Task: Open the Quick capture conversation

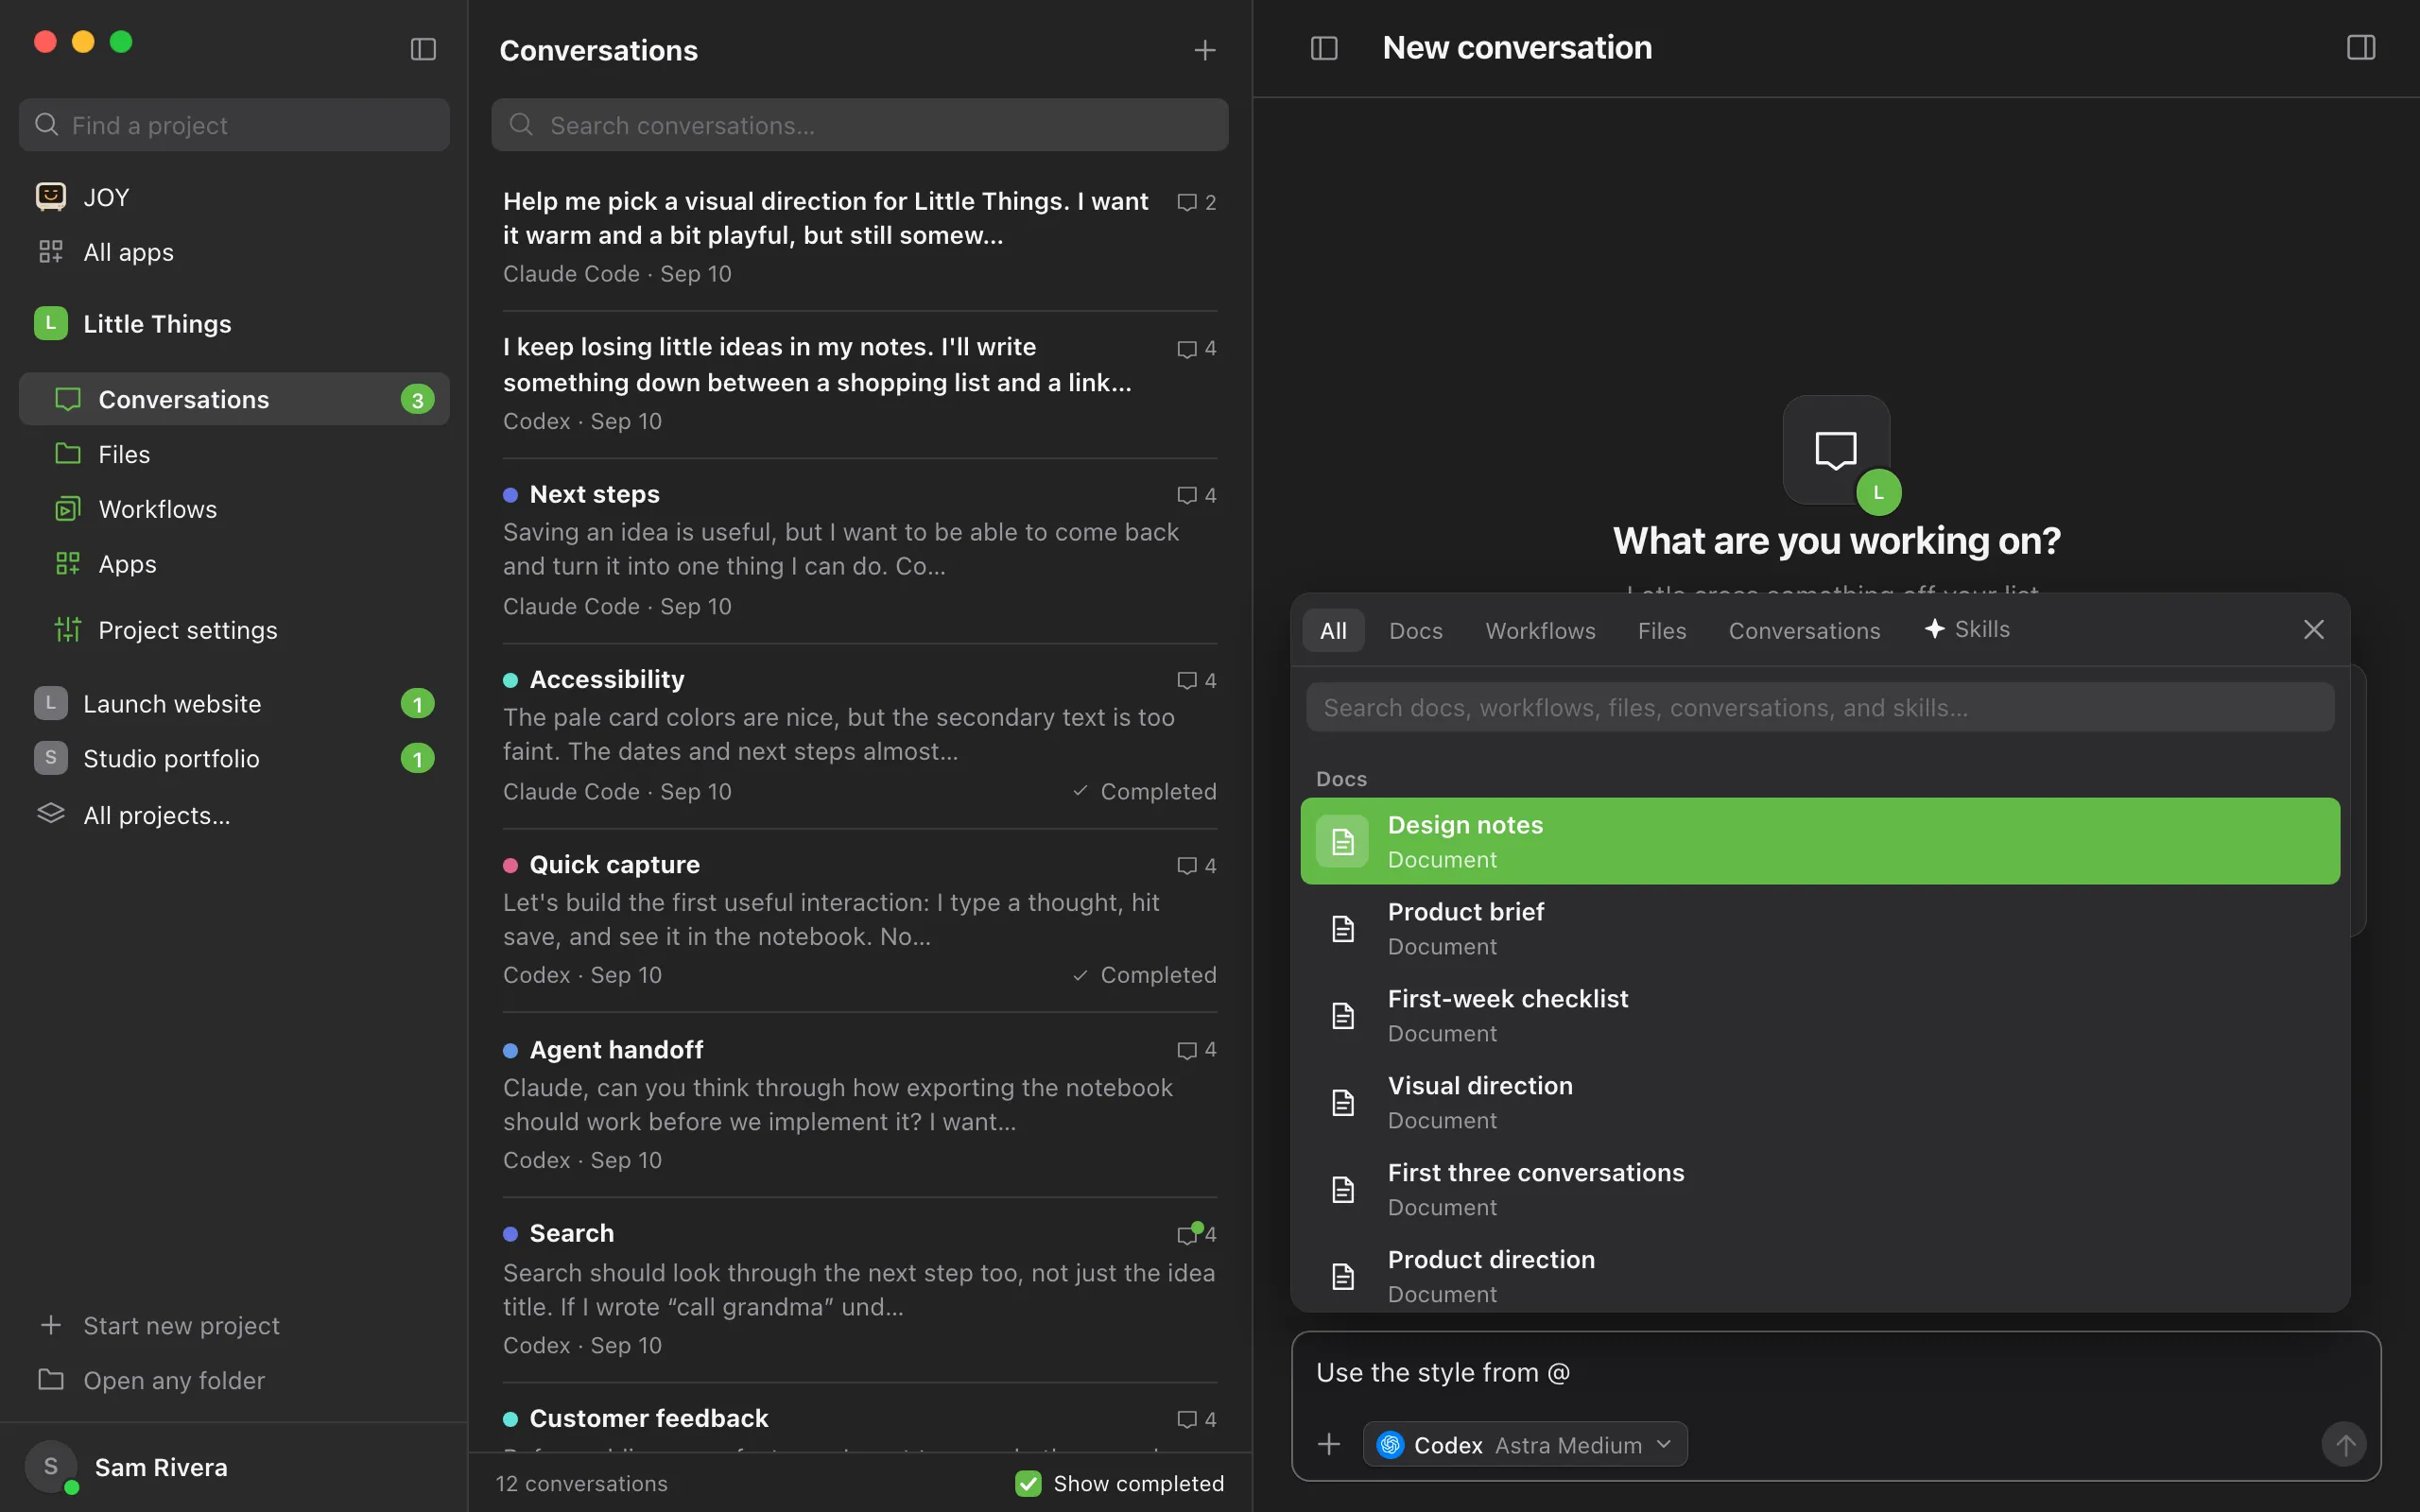Action: coord(859,920)
